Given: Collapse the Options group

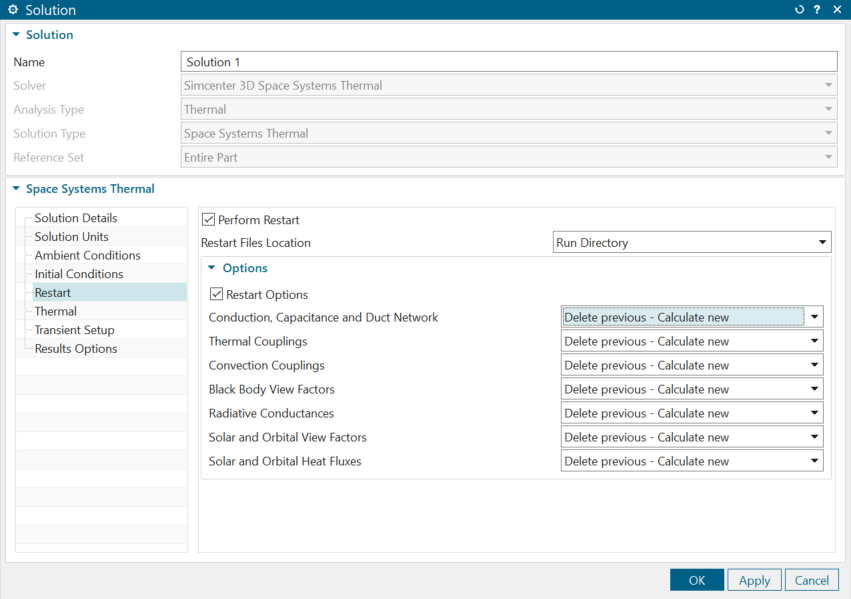Looking at the screenshot, I should pos(212,268).
